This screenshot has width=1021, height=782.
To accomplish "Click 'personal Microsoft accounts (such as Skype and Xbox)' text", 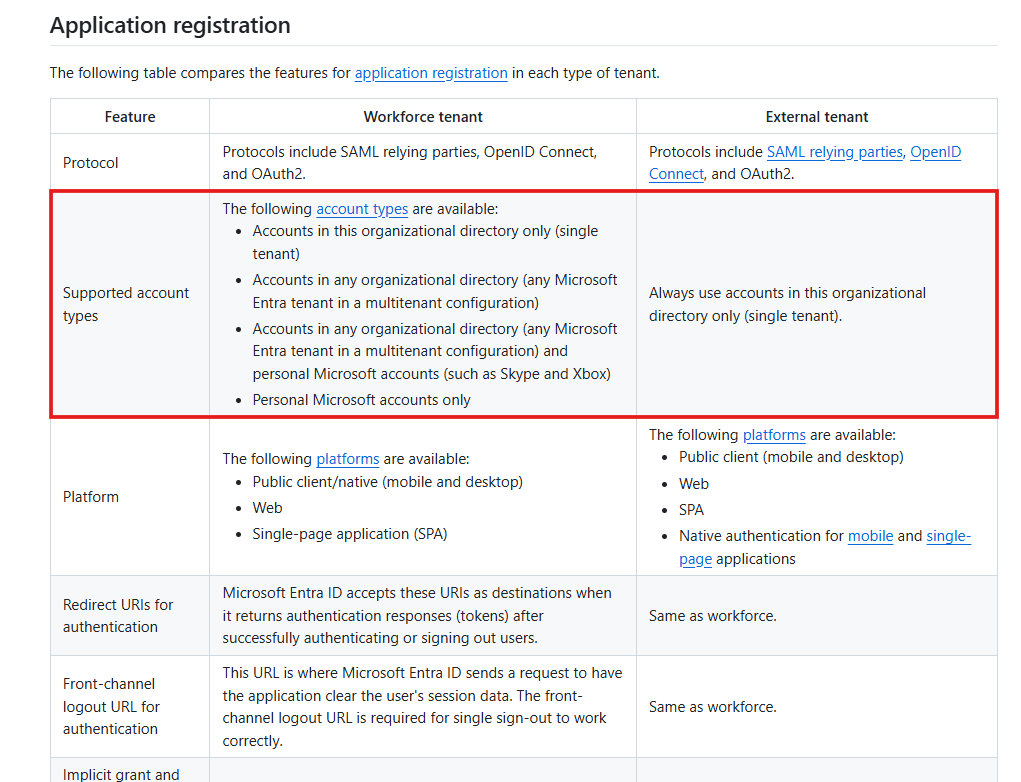I will 431,374.
